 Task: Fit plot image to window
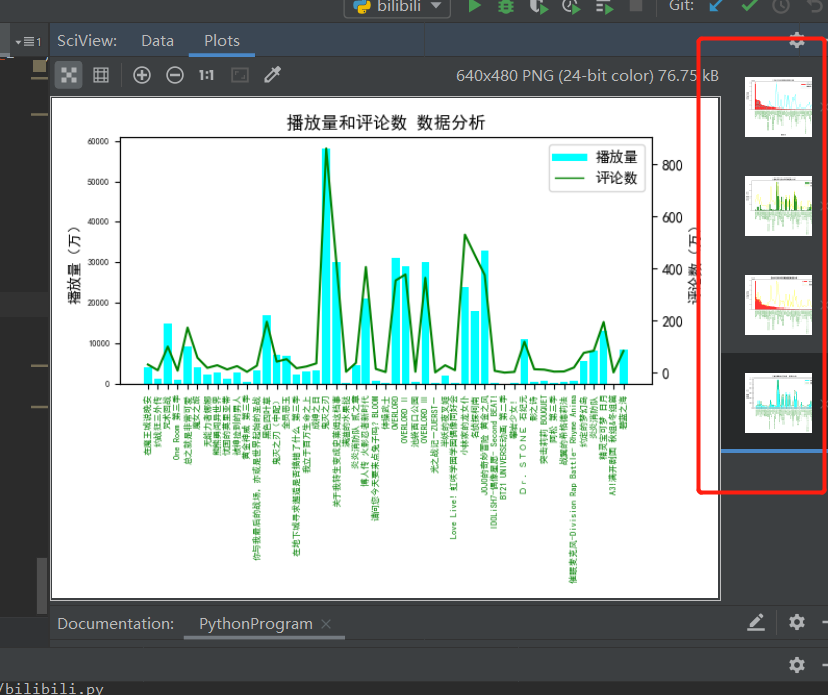240,75
